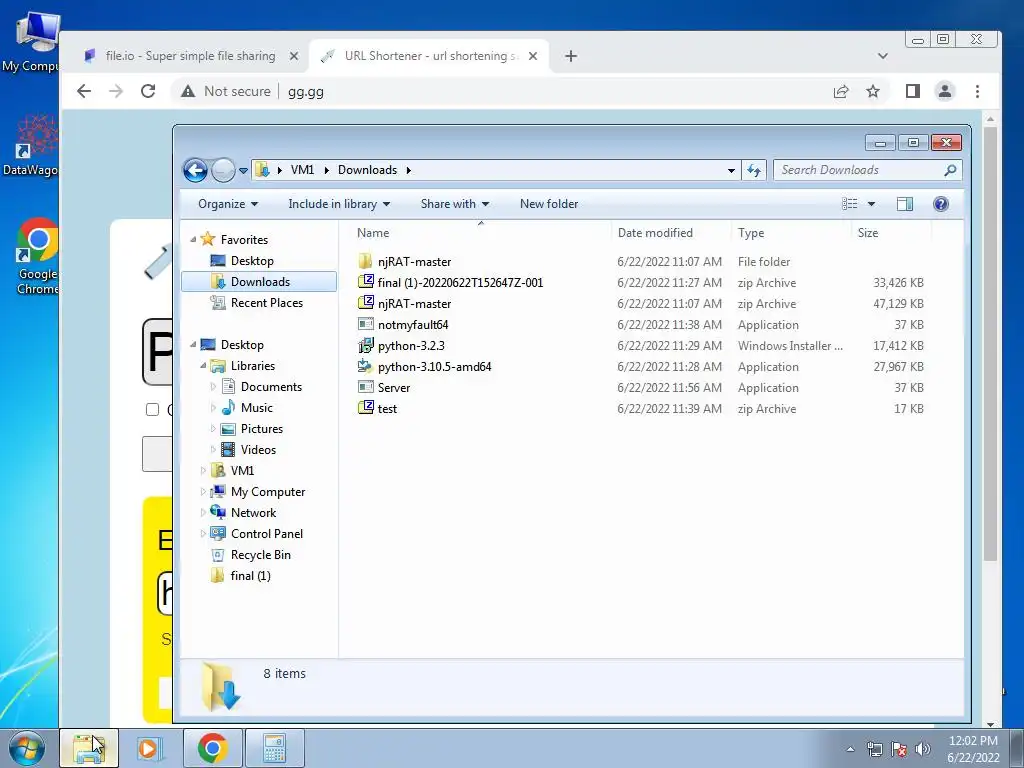Select the test zip archive icon
Viewport: 1024px width, 768px height.
coord(365,408)
